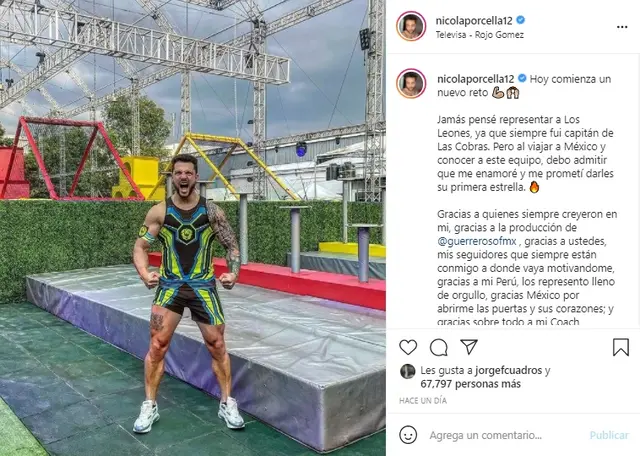Open comments via the speech bubble icon

tap(439, 347)
